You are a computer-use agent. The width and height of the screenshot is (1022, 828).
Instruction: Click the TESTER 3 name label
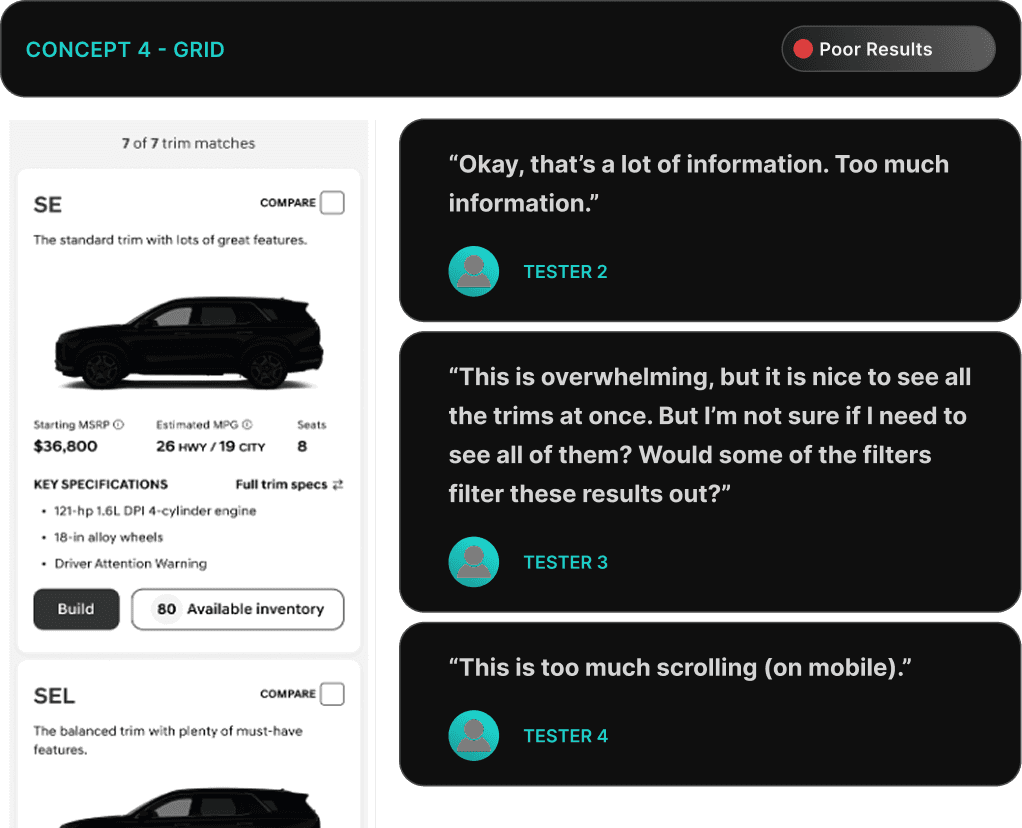click(x=565, y=563)
